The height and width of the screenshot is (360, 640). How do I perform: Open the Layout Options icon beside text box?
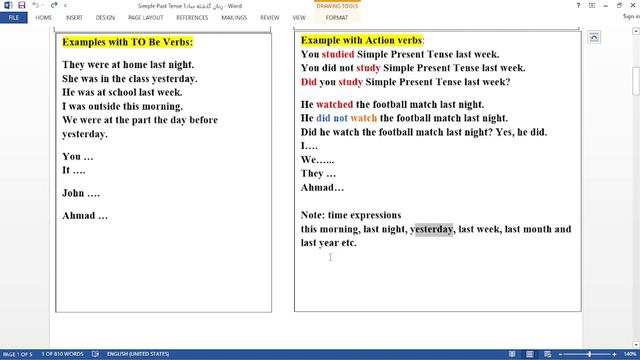pyautogui.click(x=594, y=37)
